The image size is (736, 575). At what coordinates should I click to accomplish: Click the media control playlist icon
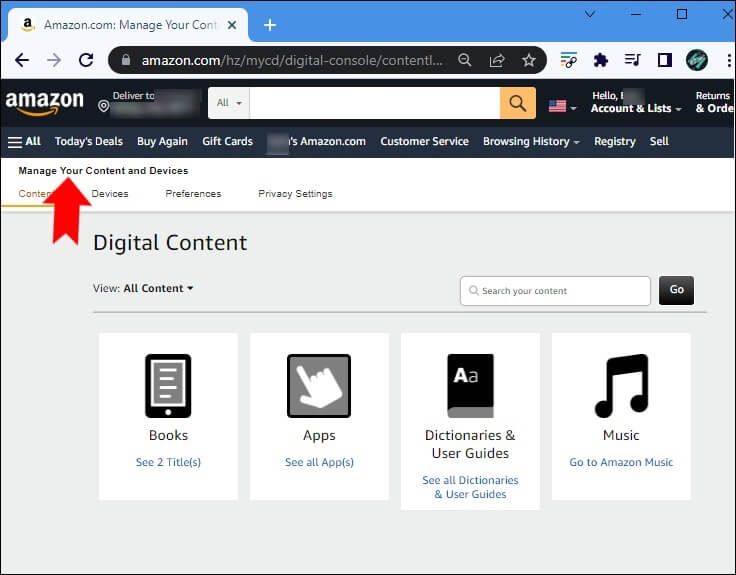click(632, 60)
